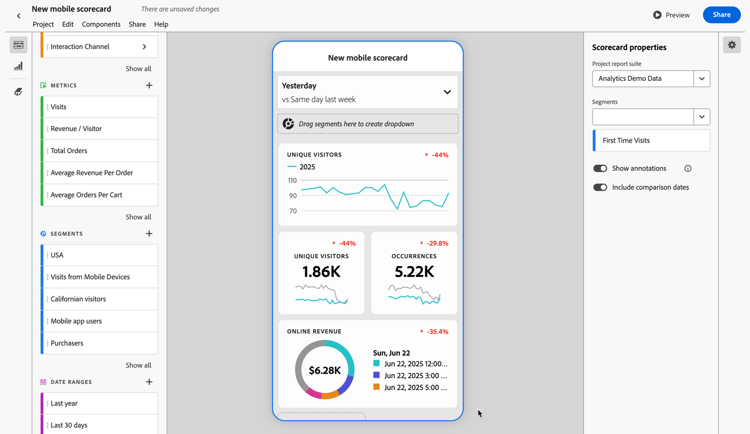The width and height of the screenshot is (750, 434).
Task: Click the Analytics Demo Data report suite field
Action: pos(643,78)
